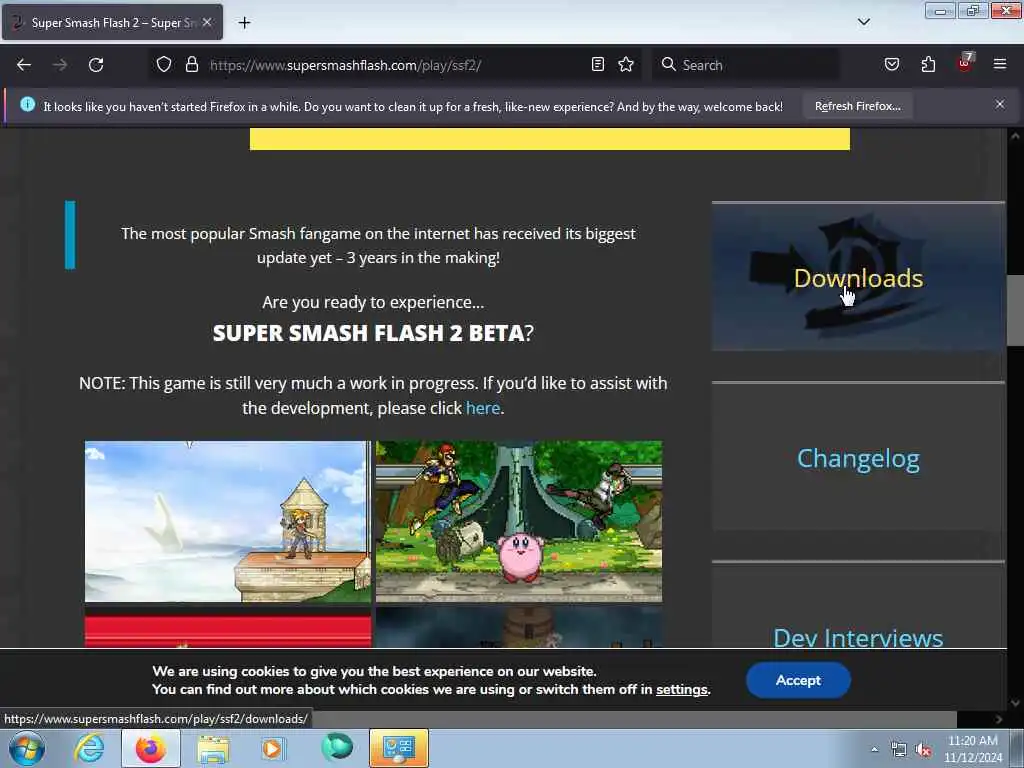Click the muted volume tray icon

(x=923, y=750)
